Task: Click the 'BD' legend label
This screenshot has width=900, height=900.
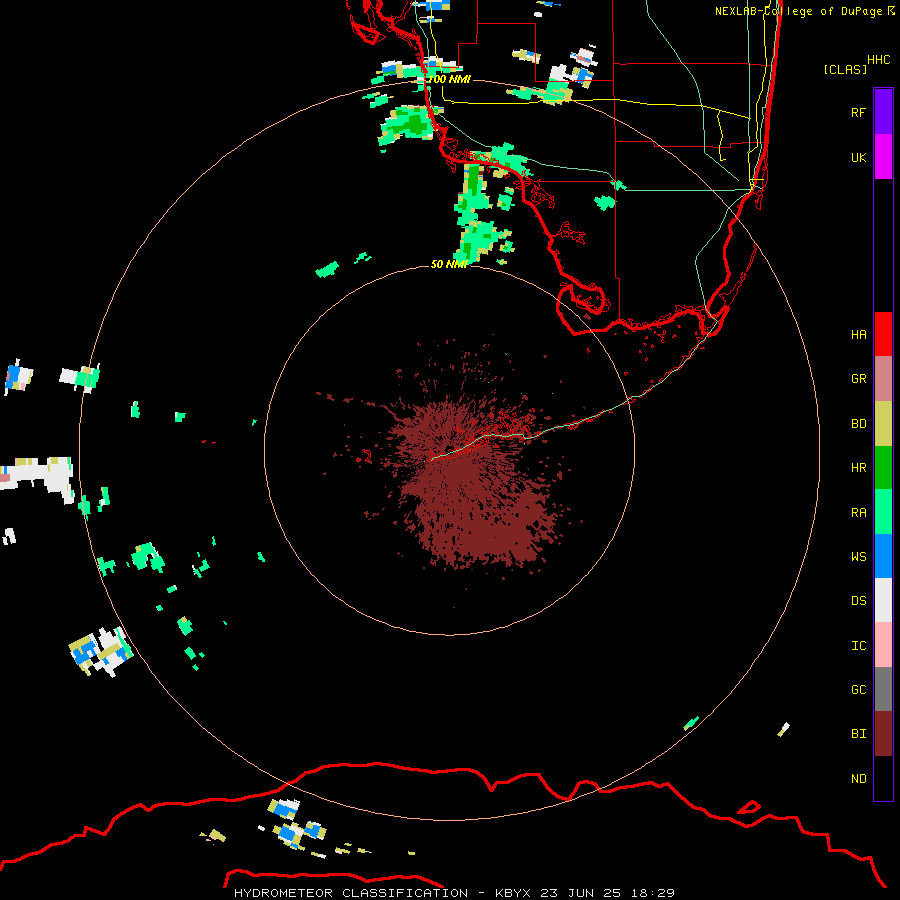Action: click(x=858, y=424)
